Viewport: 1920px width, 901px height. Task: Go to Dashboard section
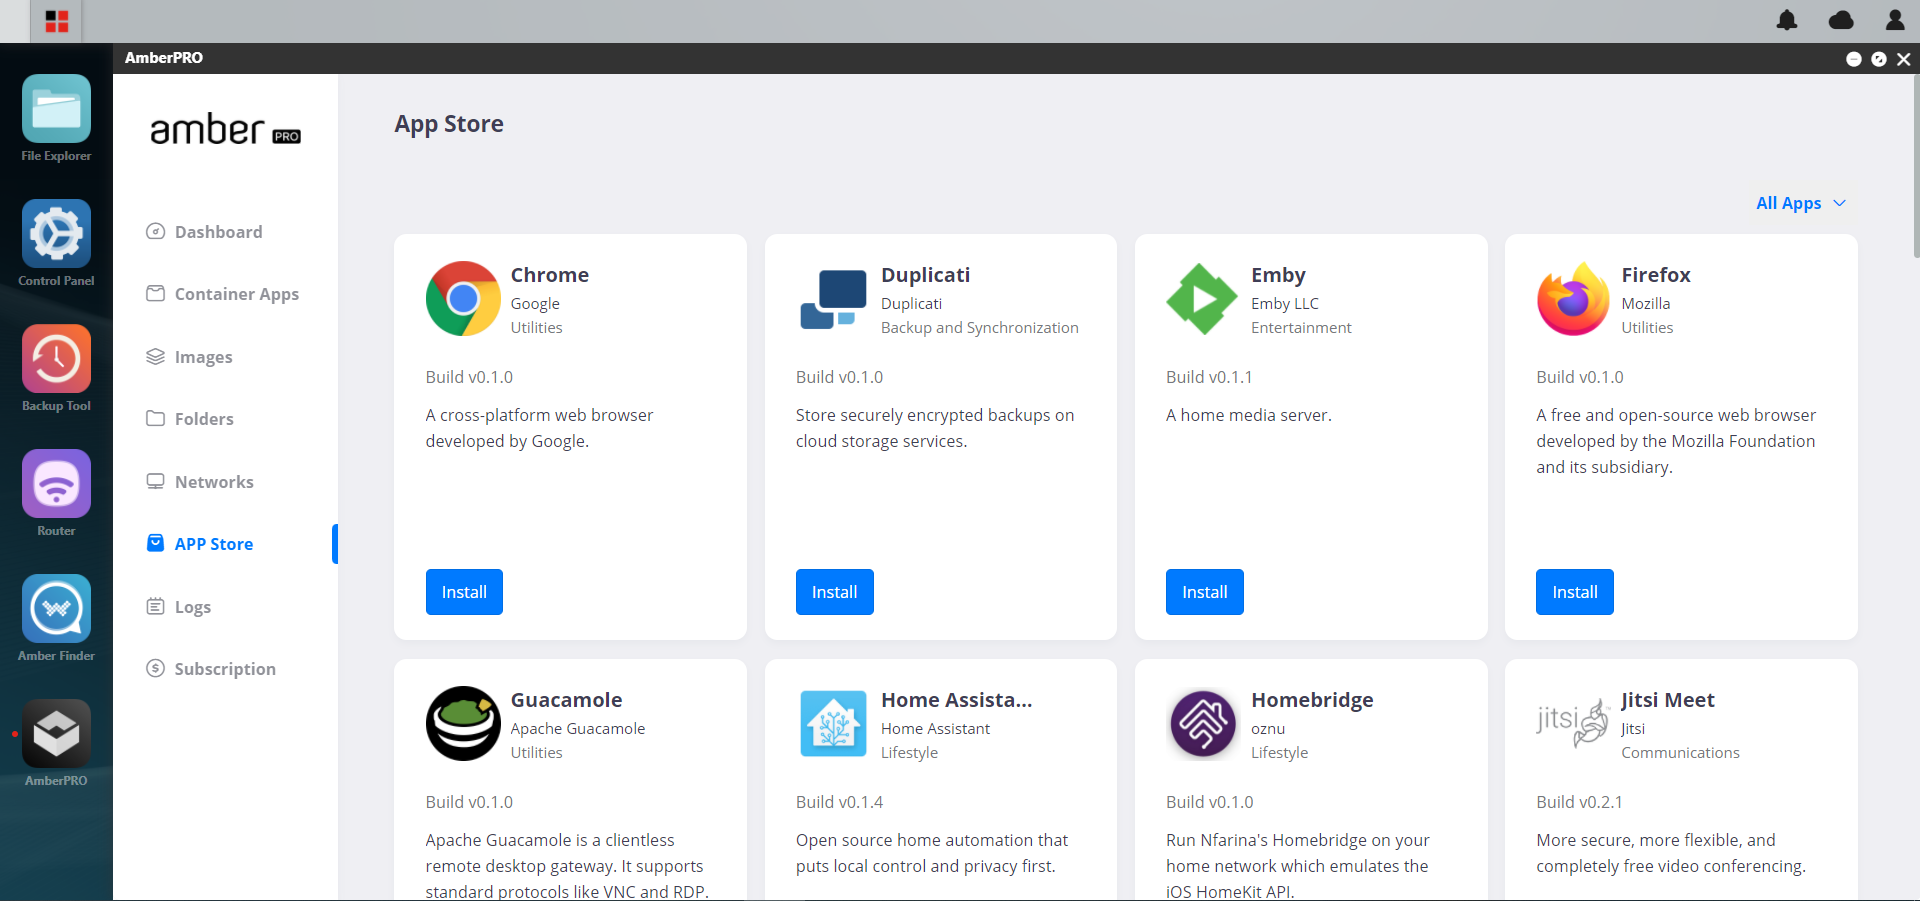(x=218, y=231)
